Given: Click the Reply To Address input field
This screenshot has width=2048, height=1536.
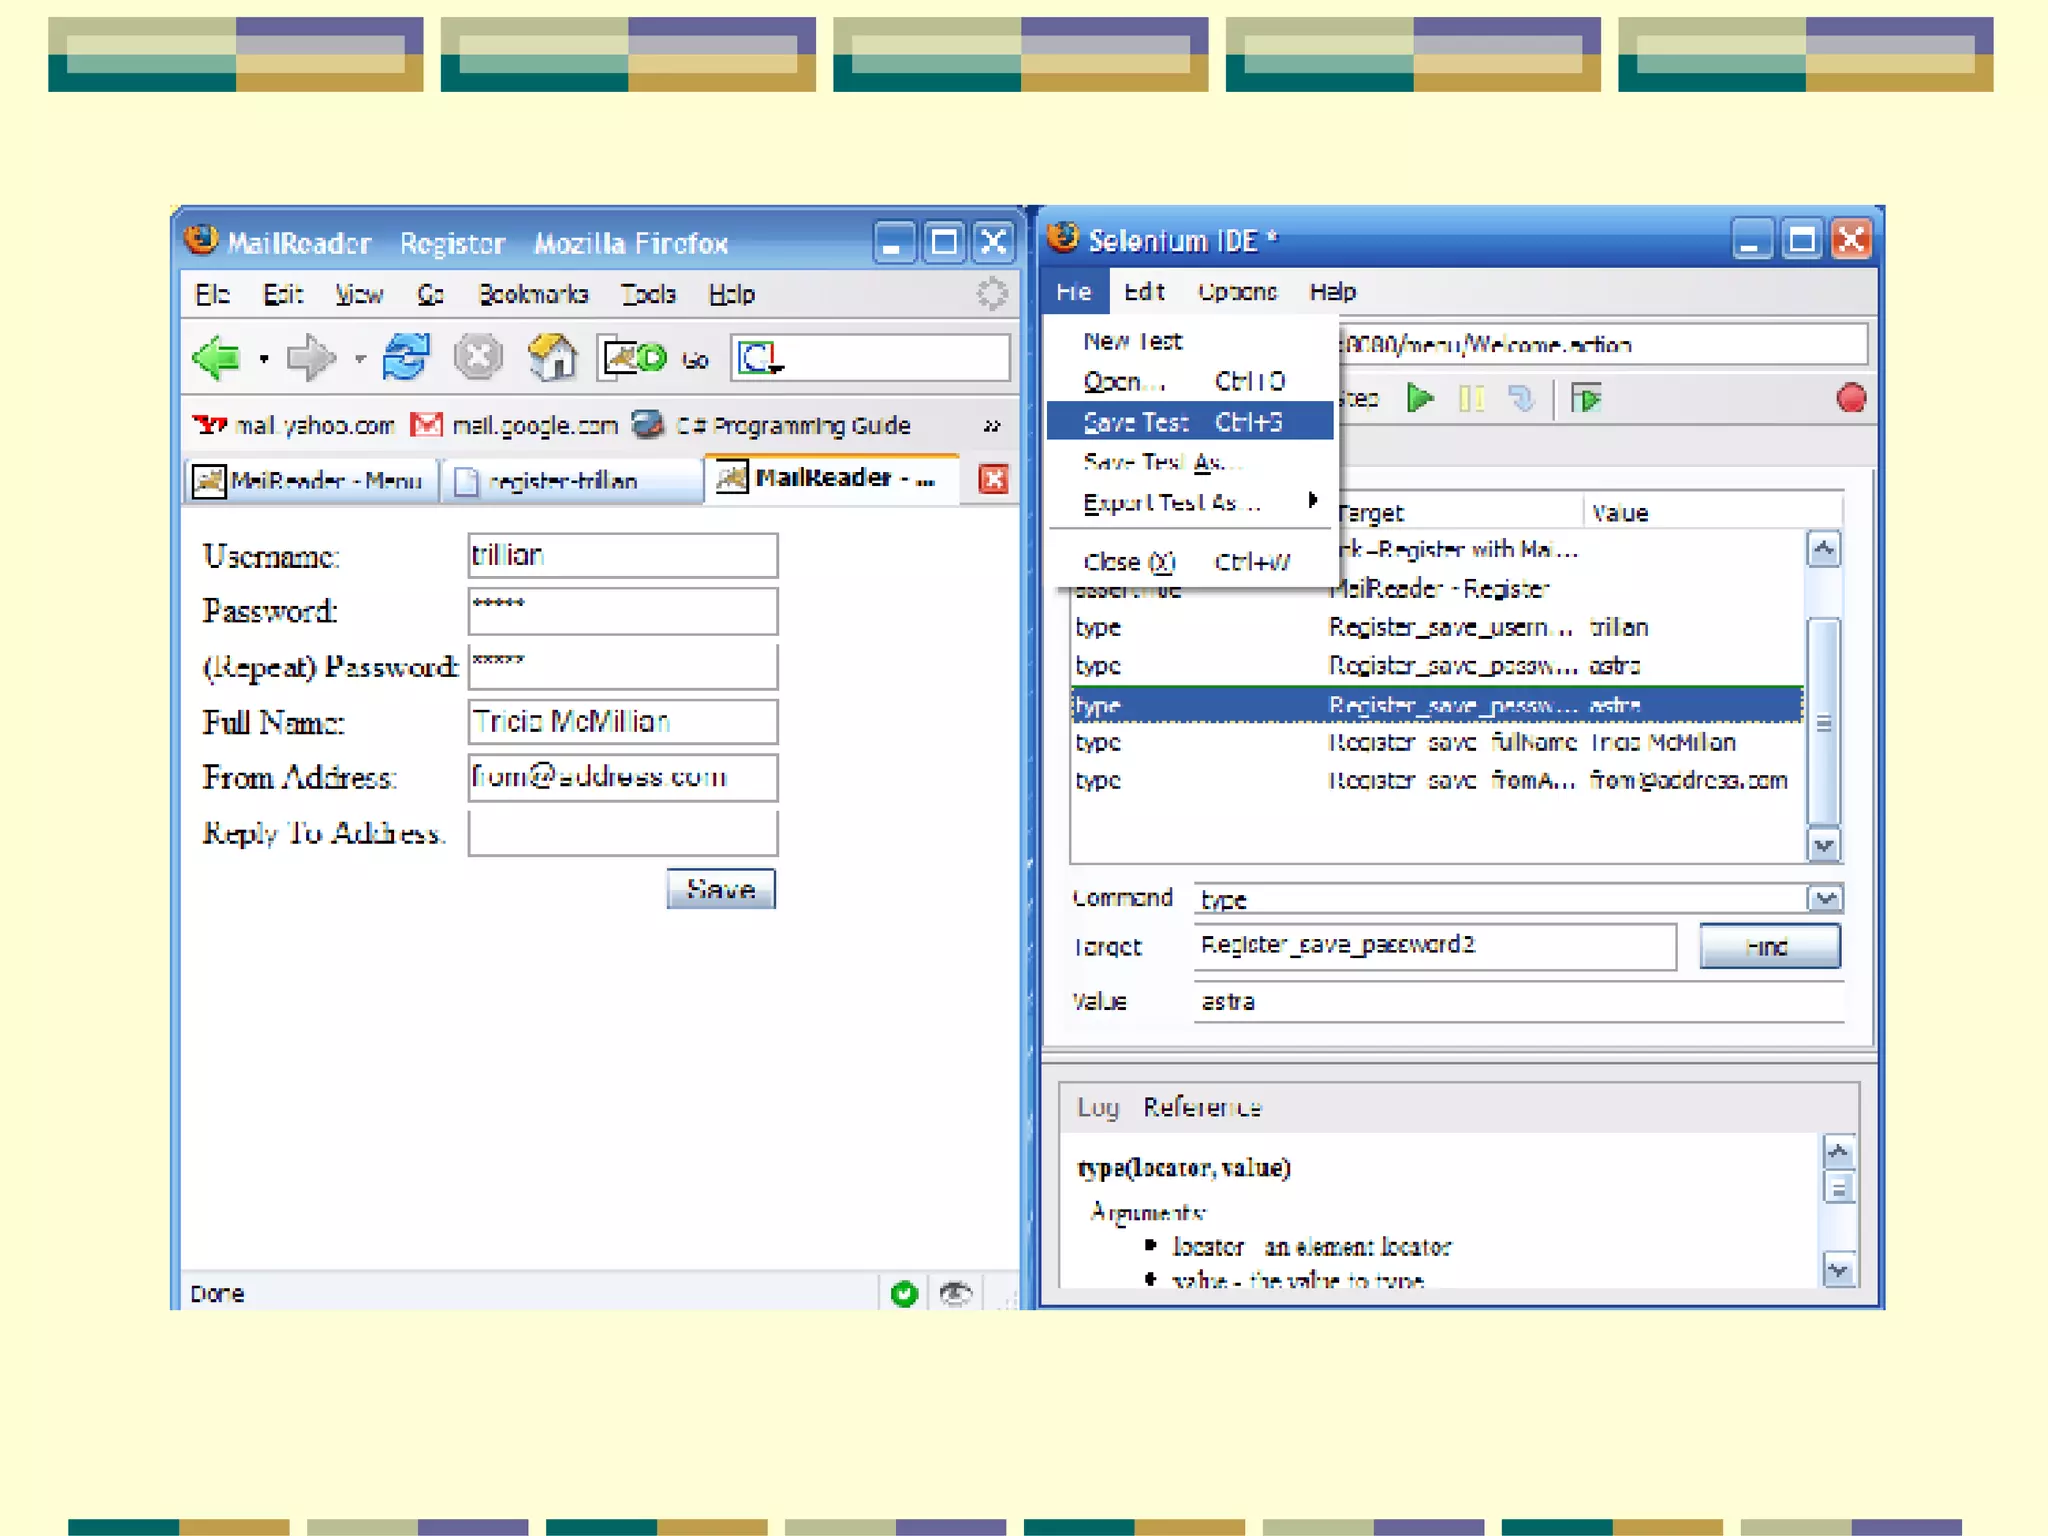Looking at the screenshot, I should coord(622,833).
